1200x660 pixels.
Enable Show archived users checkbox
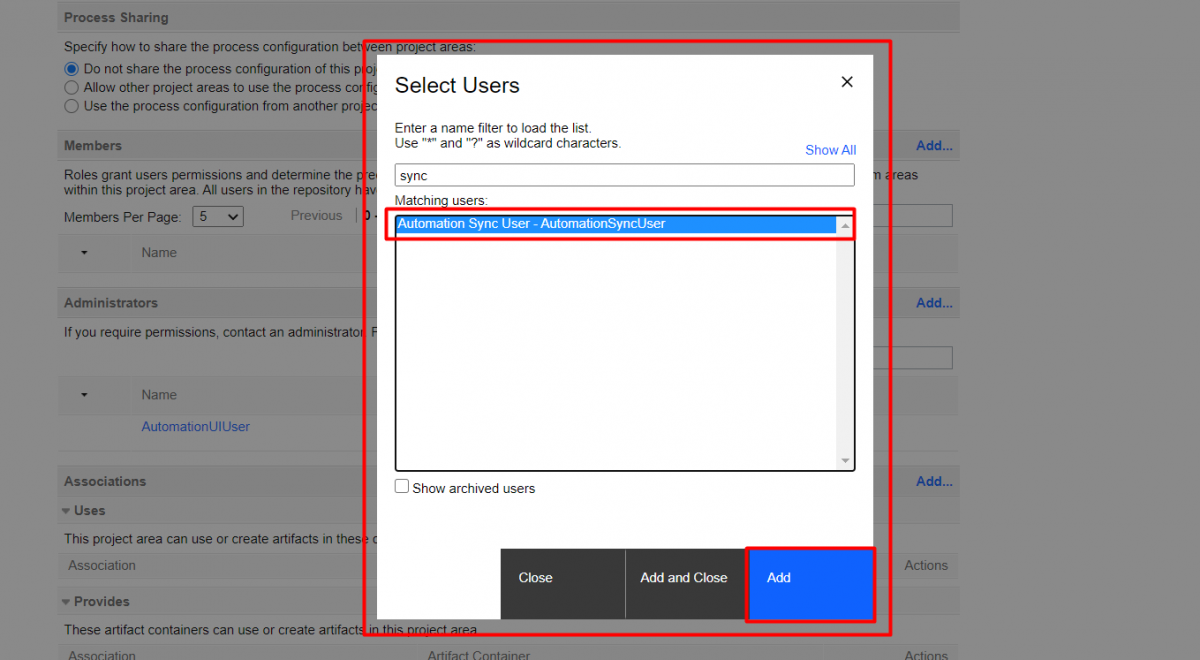coord(402,487)
